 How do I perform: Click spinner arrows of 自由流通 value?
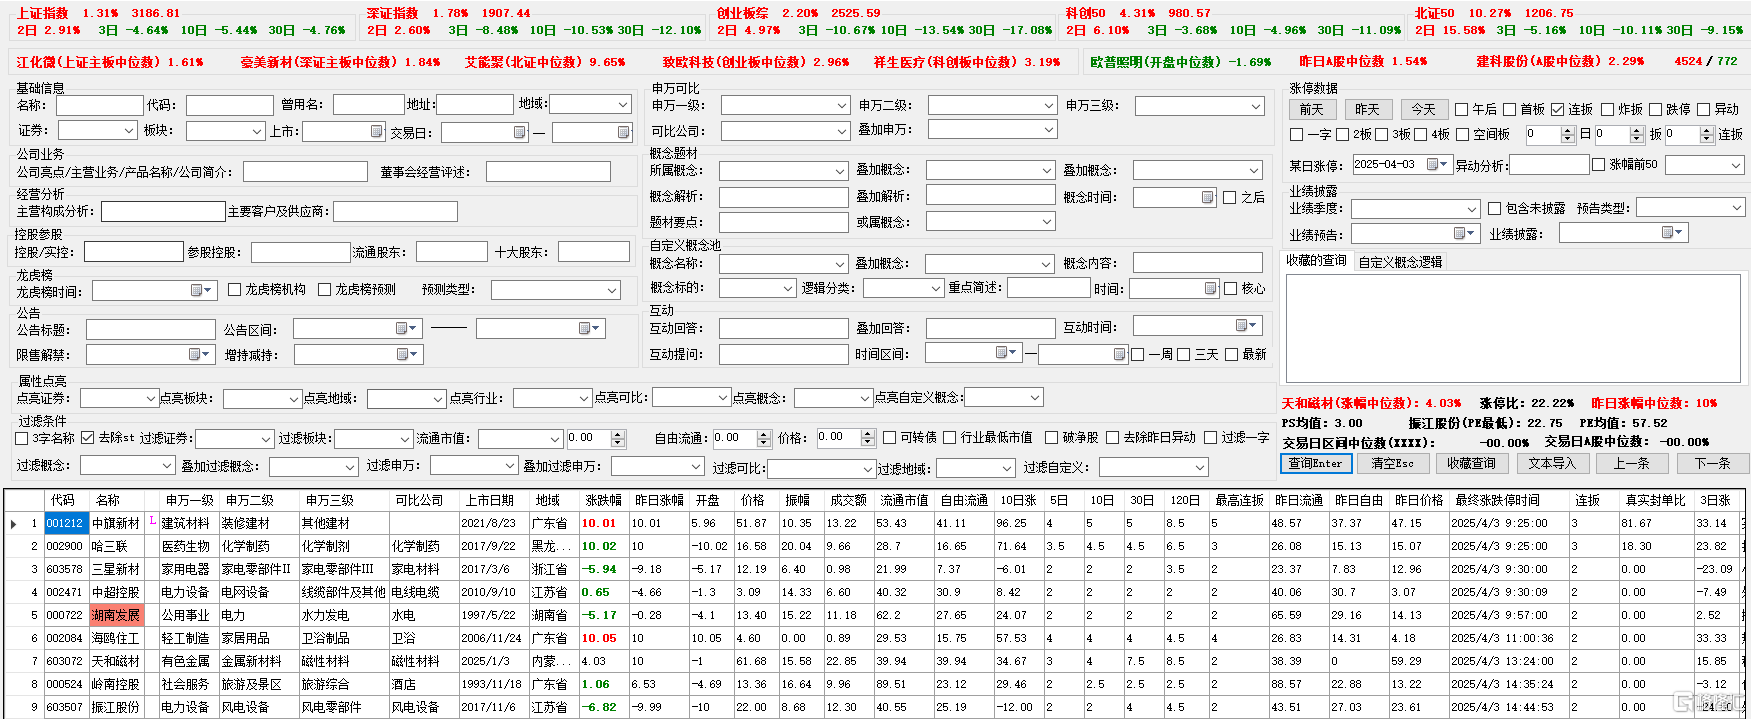(764, 438)
